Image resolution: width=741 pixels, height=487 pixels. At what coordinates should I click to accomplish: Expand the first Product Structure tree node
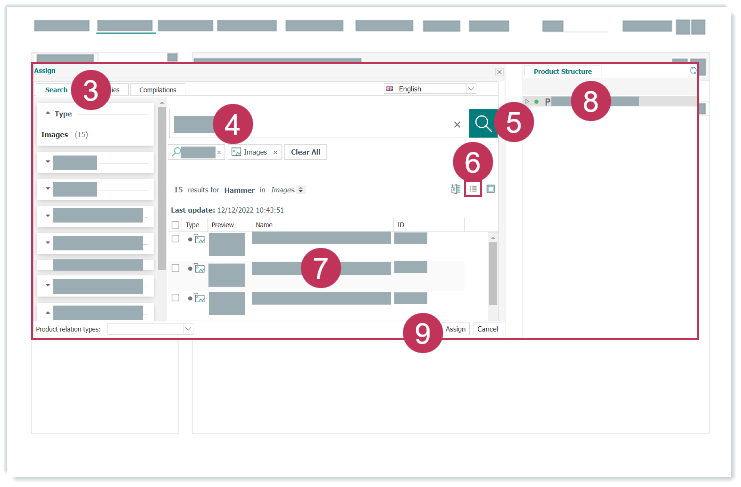pos(528,101)
